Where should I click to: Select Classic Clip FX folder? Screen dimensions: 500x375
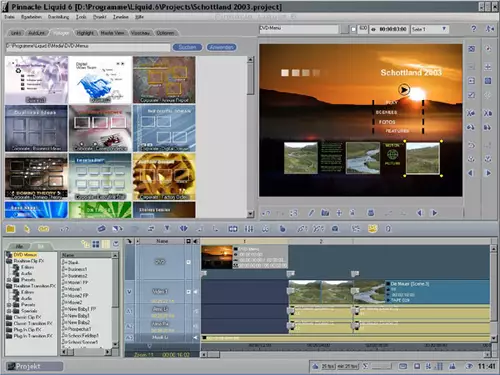coord(27,317)
